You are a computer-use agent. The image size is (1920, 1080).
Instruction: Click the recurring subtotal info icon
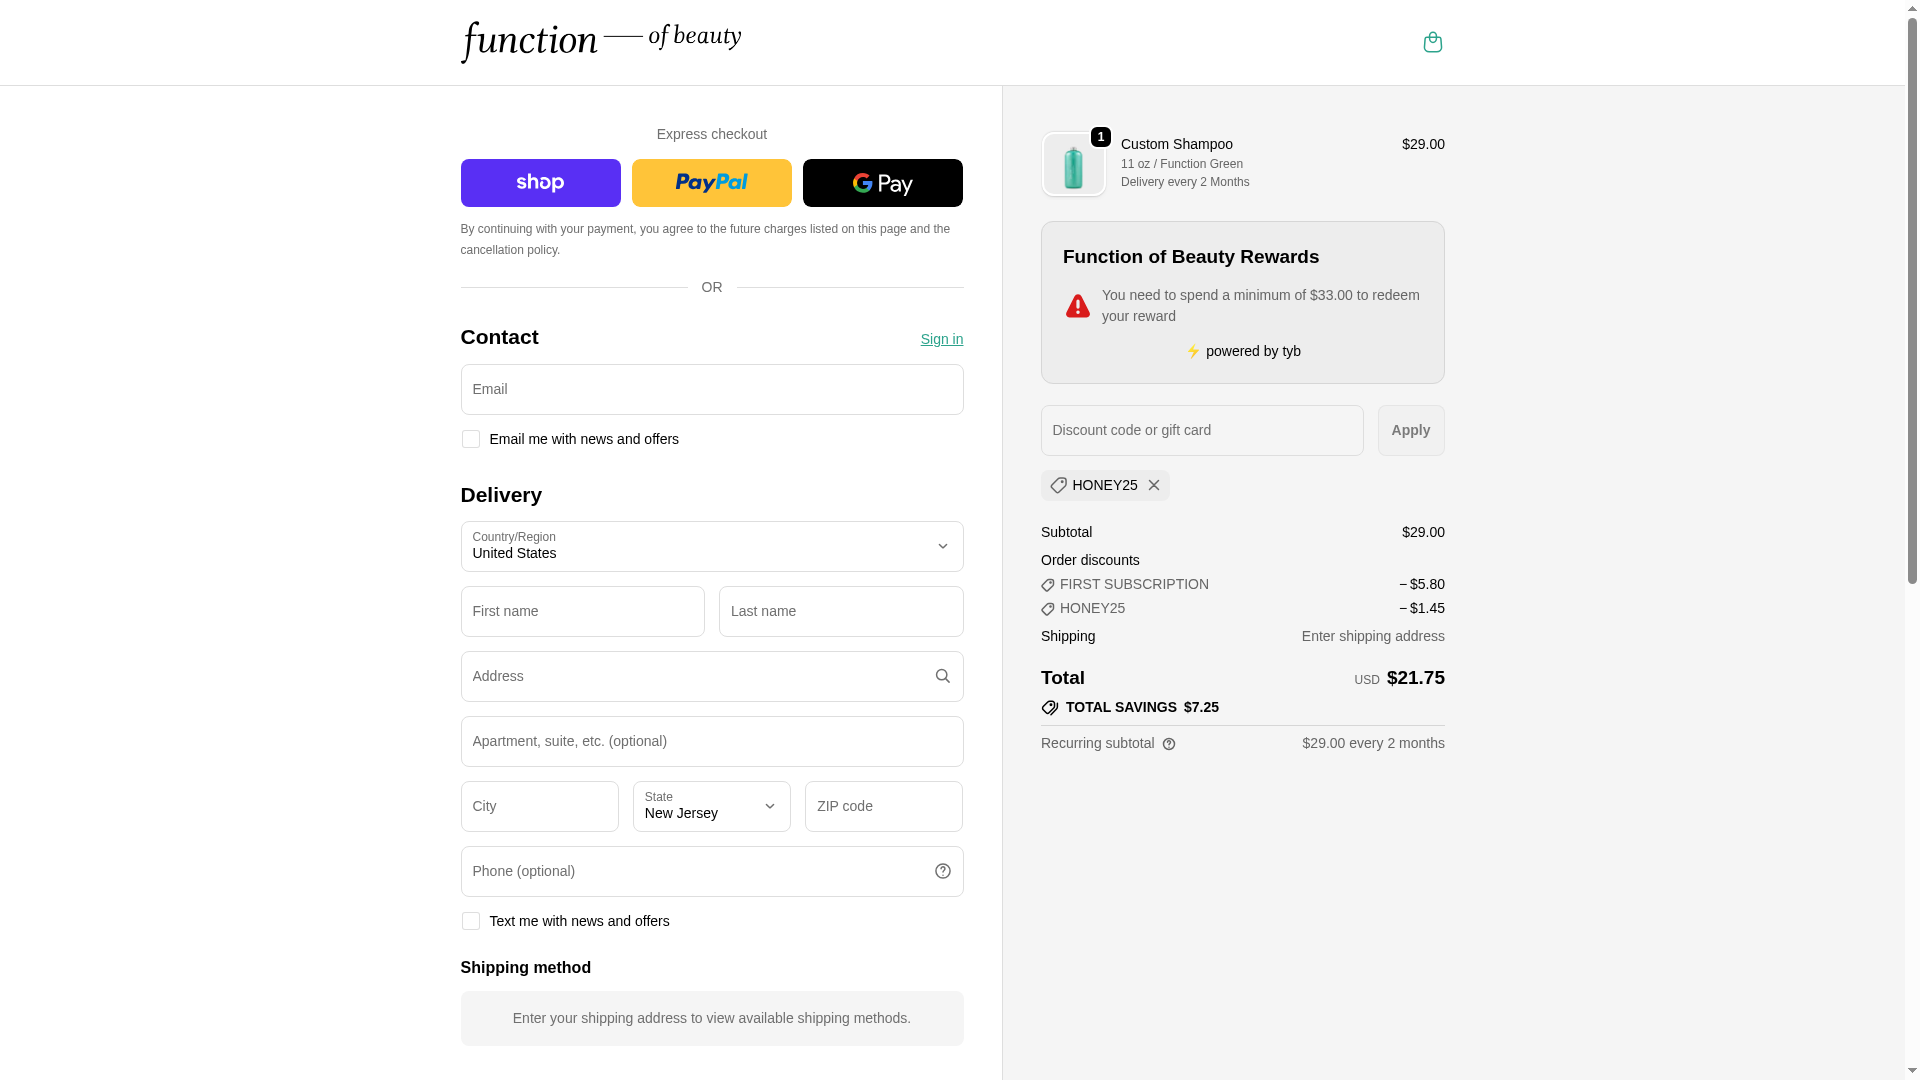point(1169,744)
